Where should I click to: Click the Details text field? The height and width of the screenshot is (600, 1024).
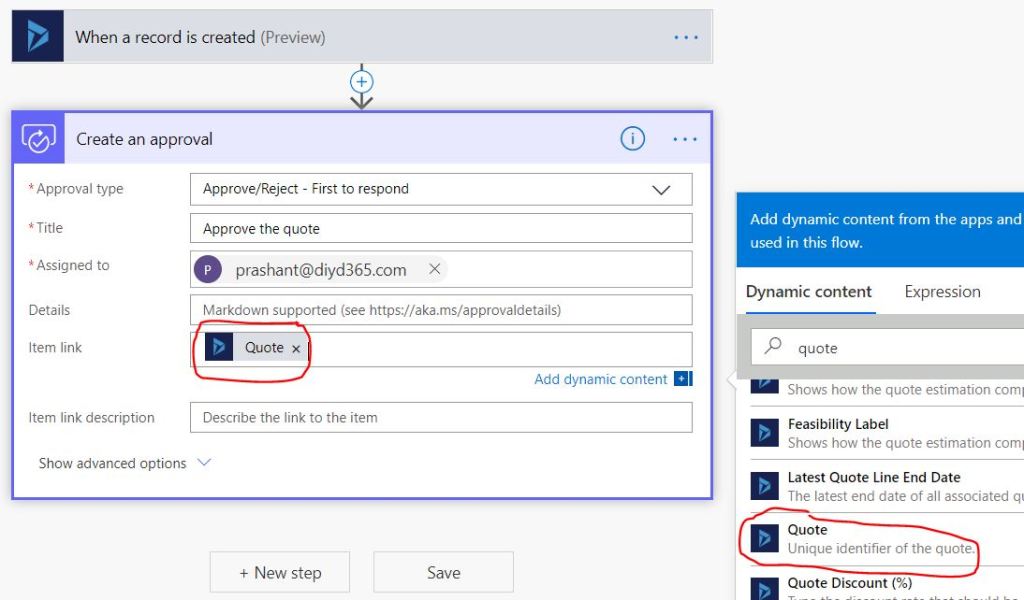pyautogui.click(x=440, y=310)
